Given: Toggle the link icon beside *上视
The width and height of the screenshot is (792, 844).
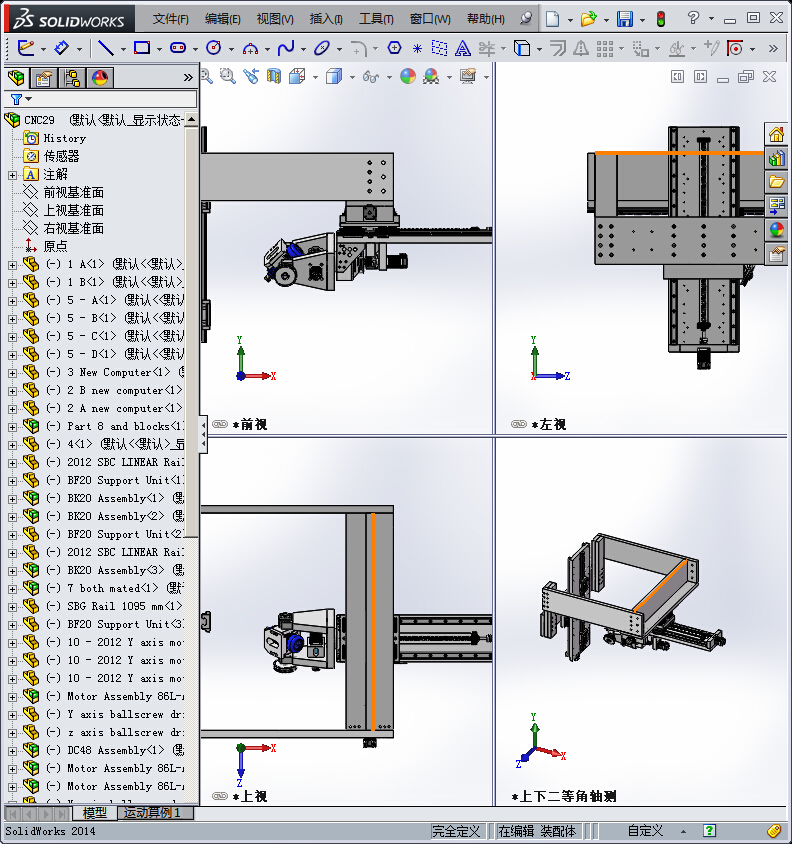Looking at the screenshot, I should point(220,796).
